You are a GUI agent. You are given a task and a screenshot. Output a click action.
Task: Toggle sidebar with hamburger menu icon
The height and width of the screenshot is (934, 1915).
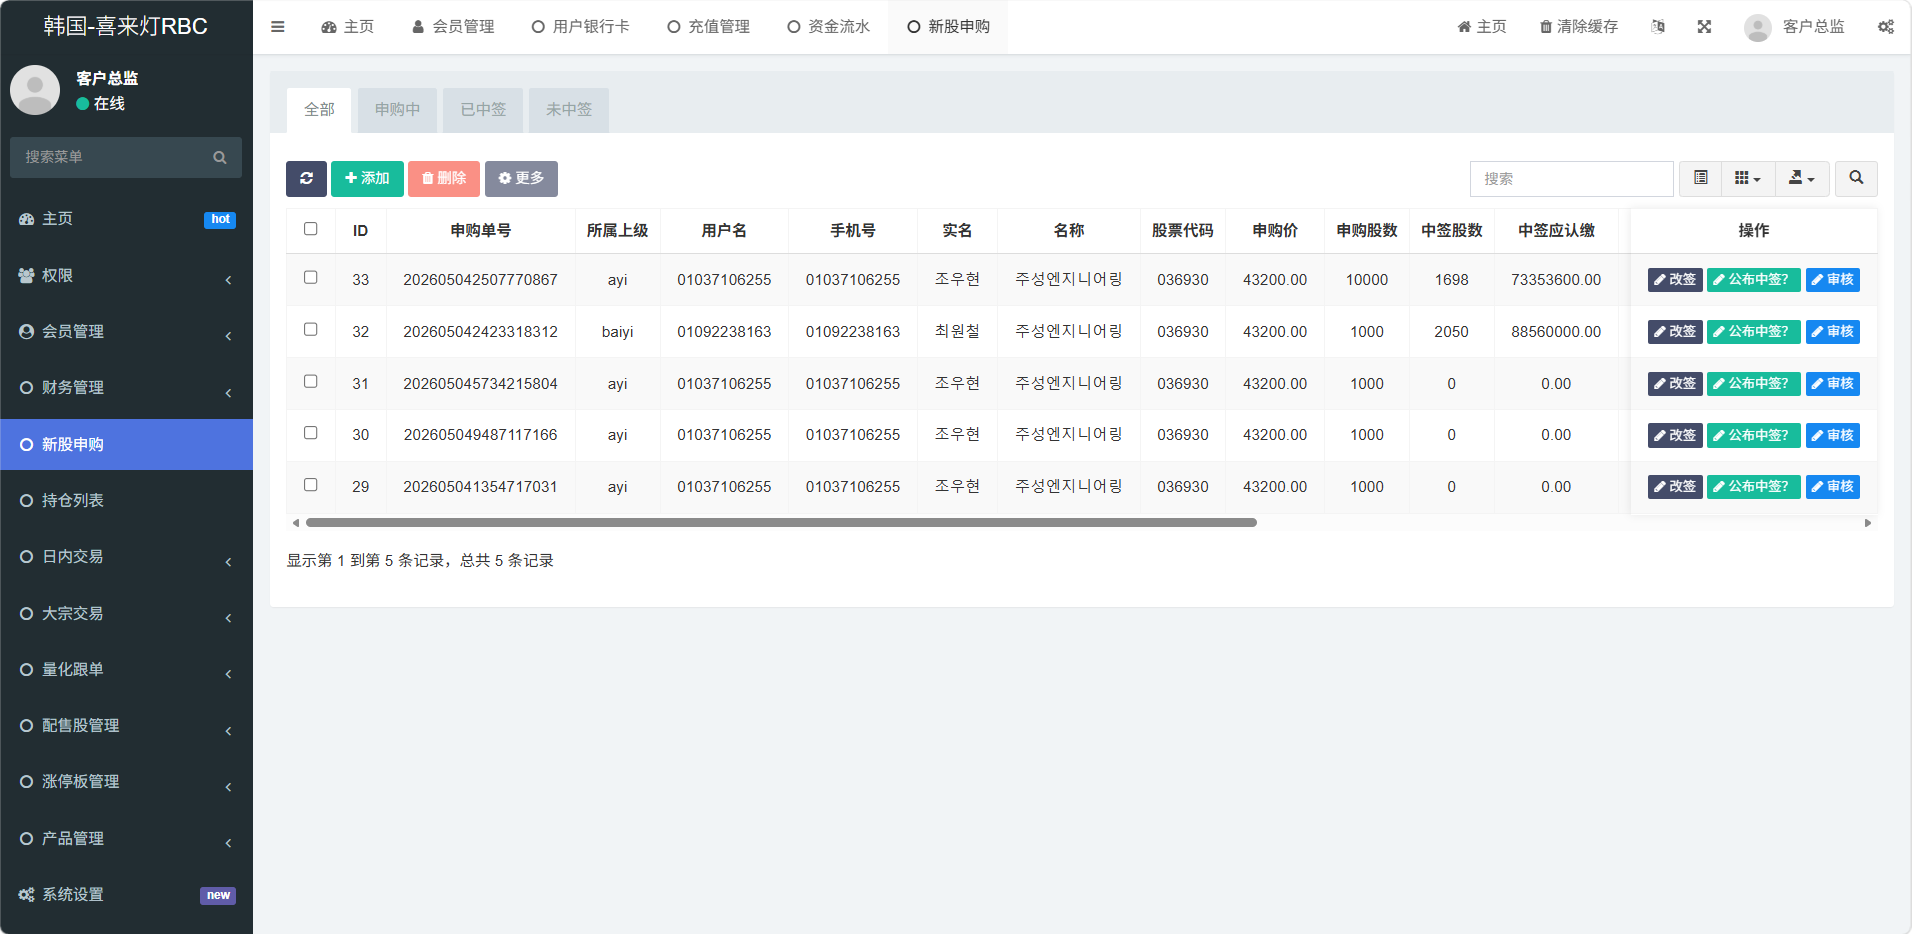coord(278,27)
